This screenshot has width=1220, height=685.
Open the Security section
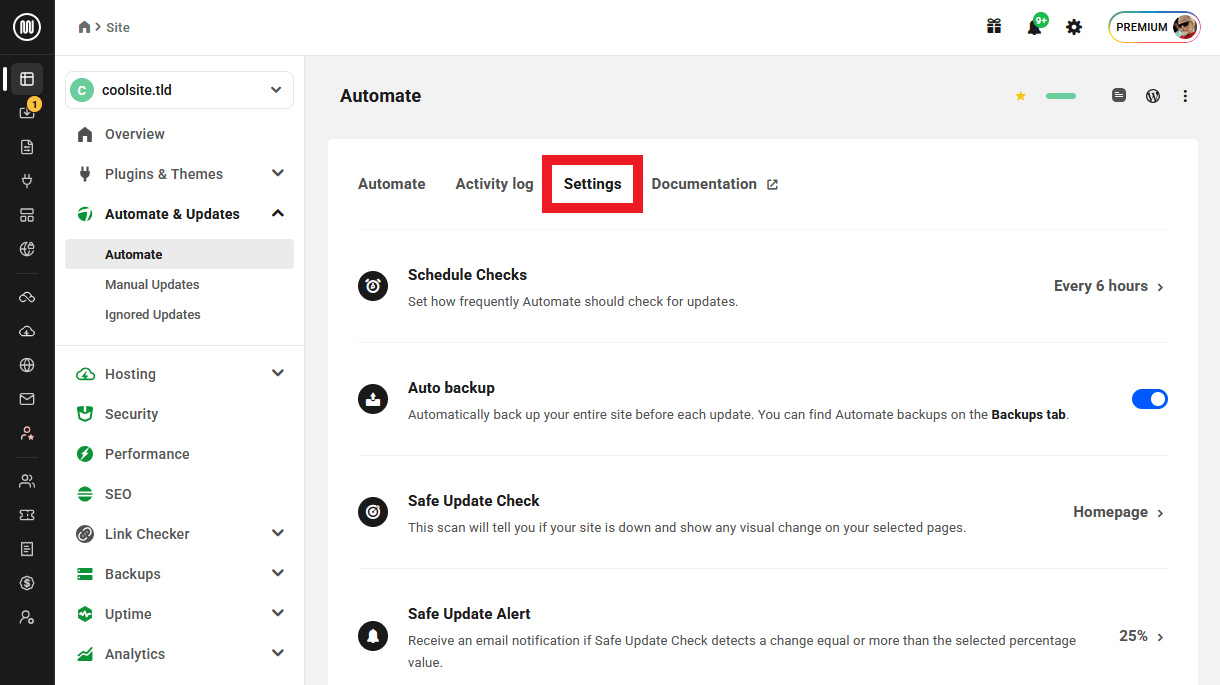click(x=132, y=414)
